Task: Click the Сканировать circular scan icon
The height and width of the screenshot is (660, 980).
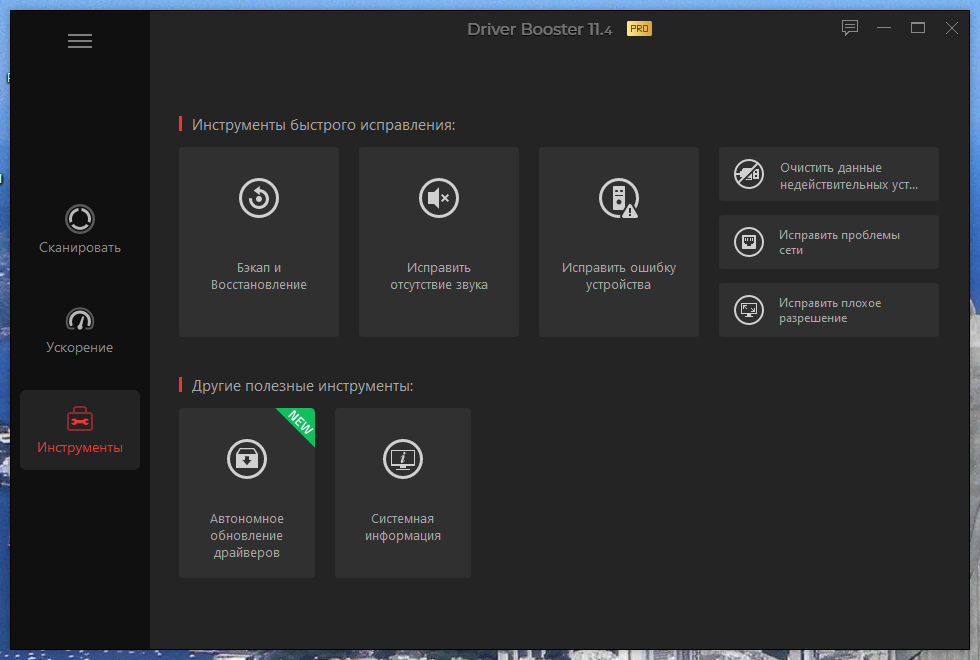Action: (80, 219)
